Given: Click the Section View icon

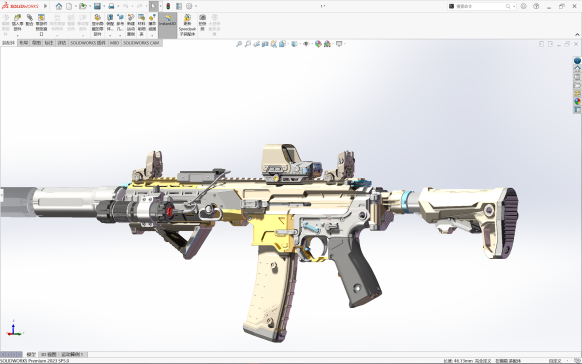Looking at the screenshot, I should point(265,44).
